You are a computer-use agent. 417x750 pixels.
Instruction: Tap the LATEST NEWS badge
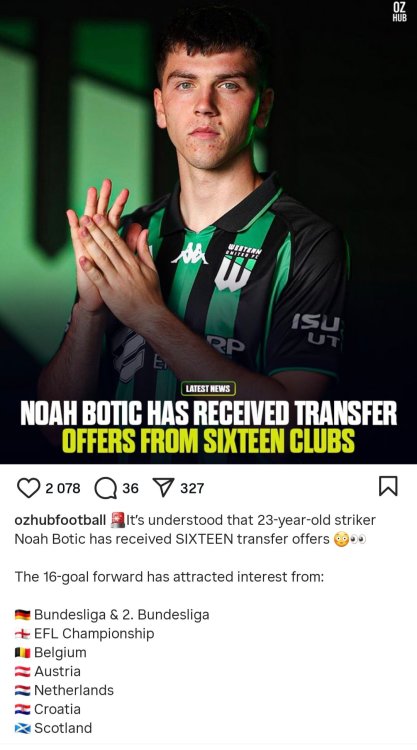208,388
